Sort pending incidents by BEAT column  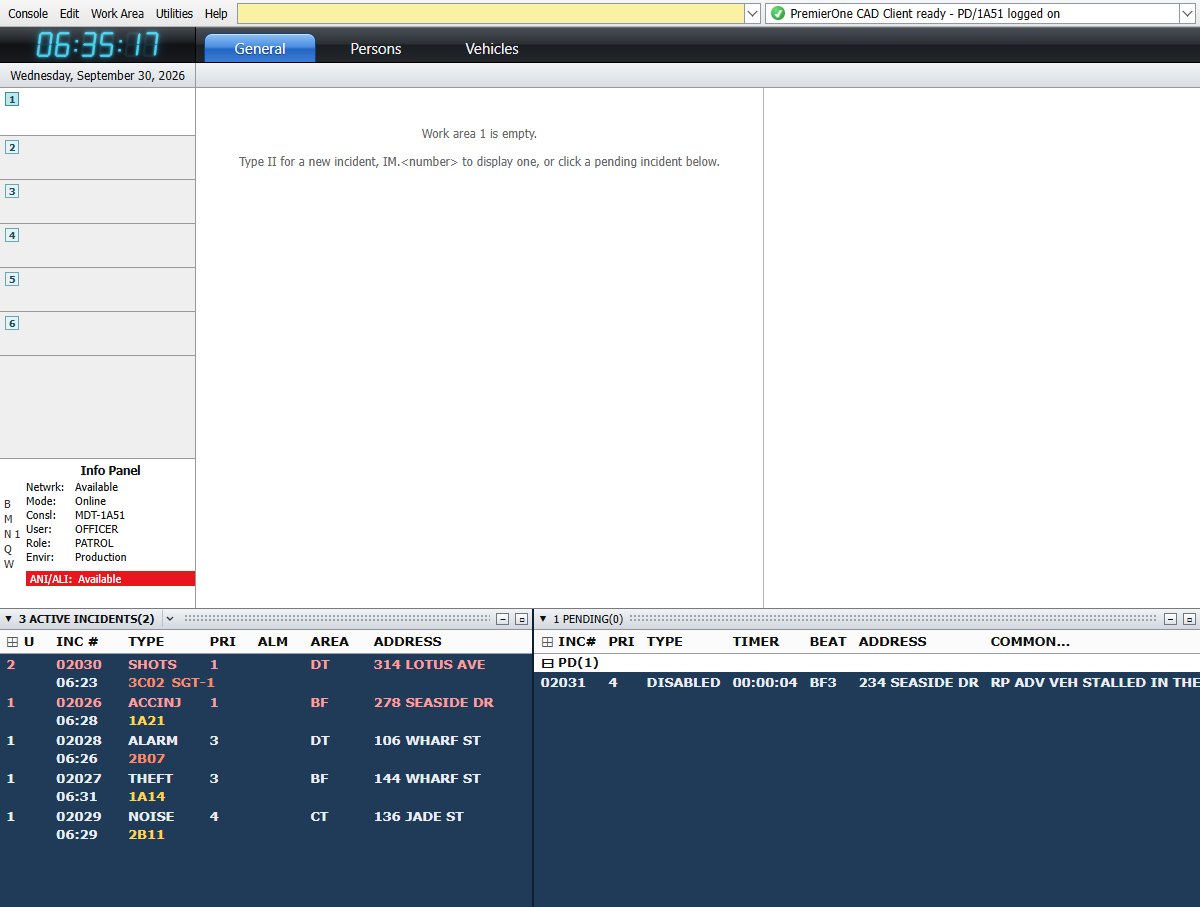[828, 642]
